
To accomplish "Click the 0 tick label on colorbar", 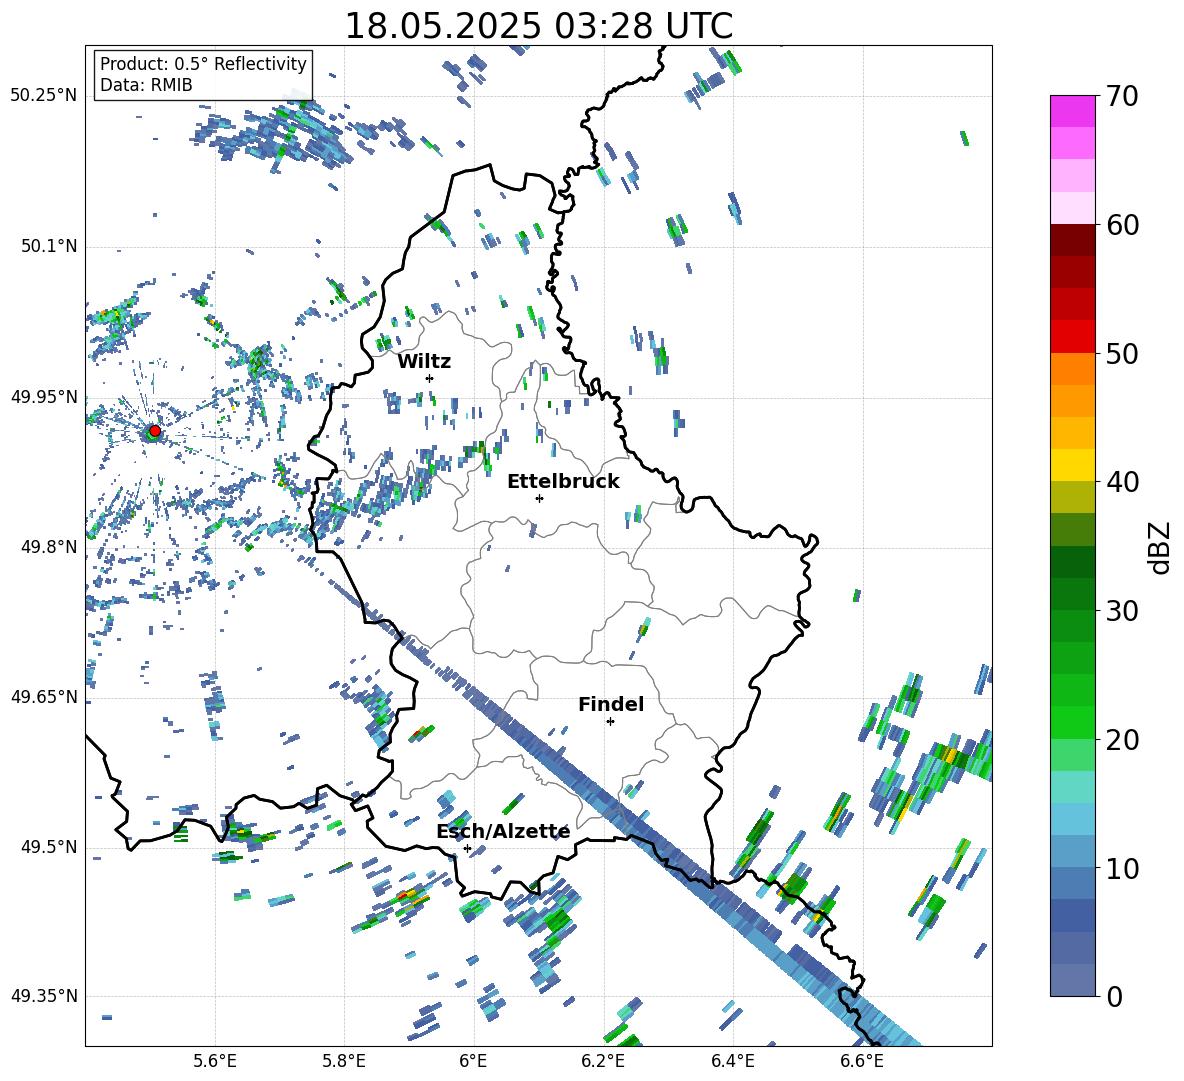I will pos(1113,996).
